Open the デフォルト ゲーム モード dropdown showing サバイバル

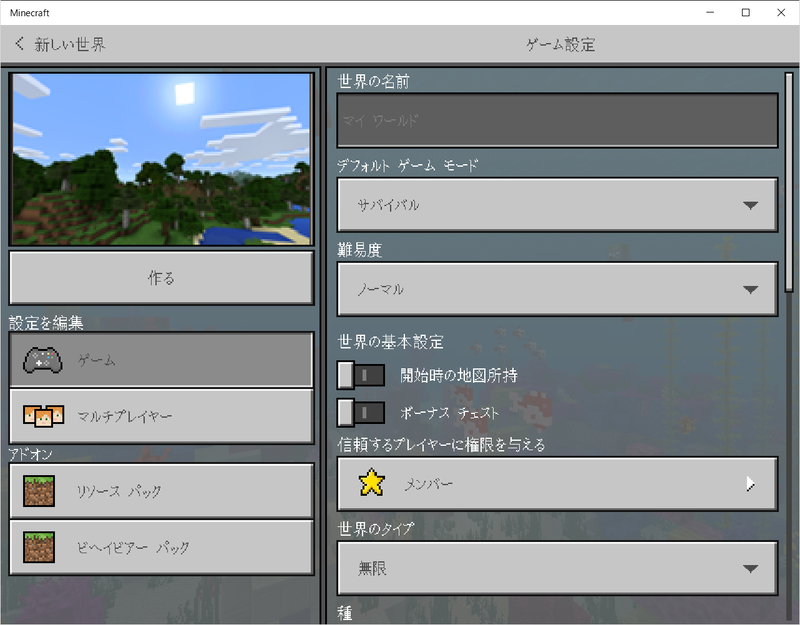(557, 205)
